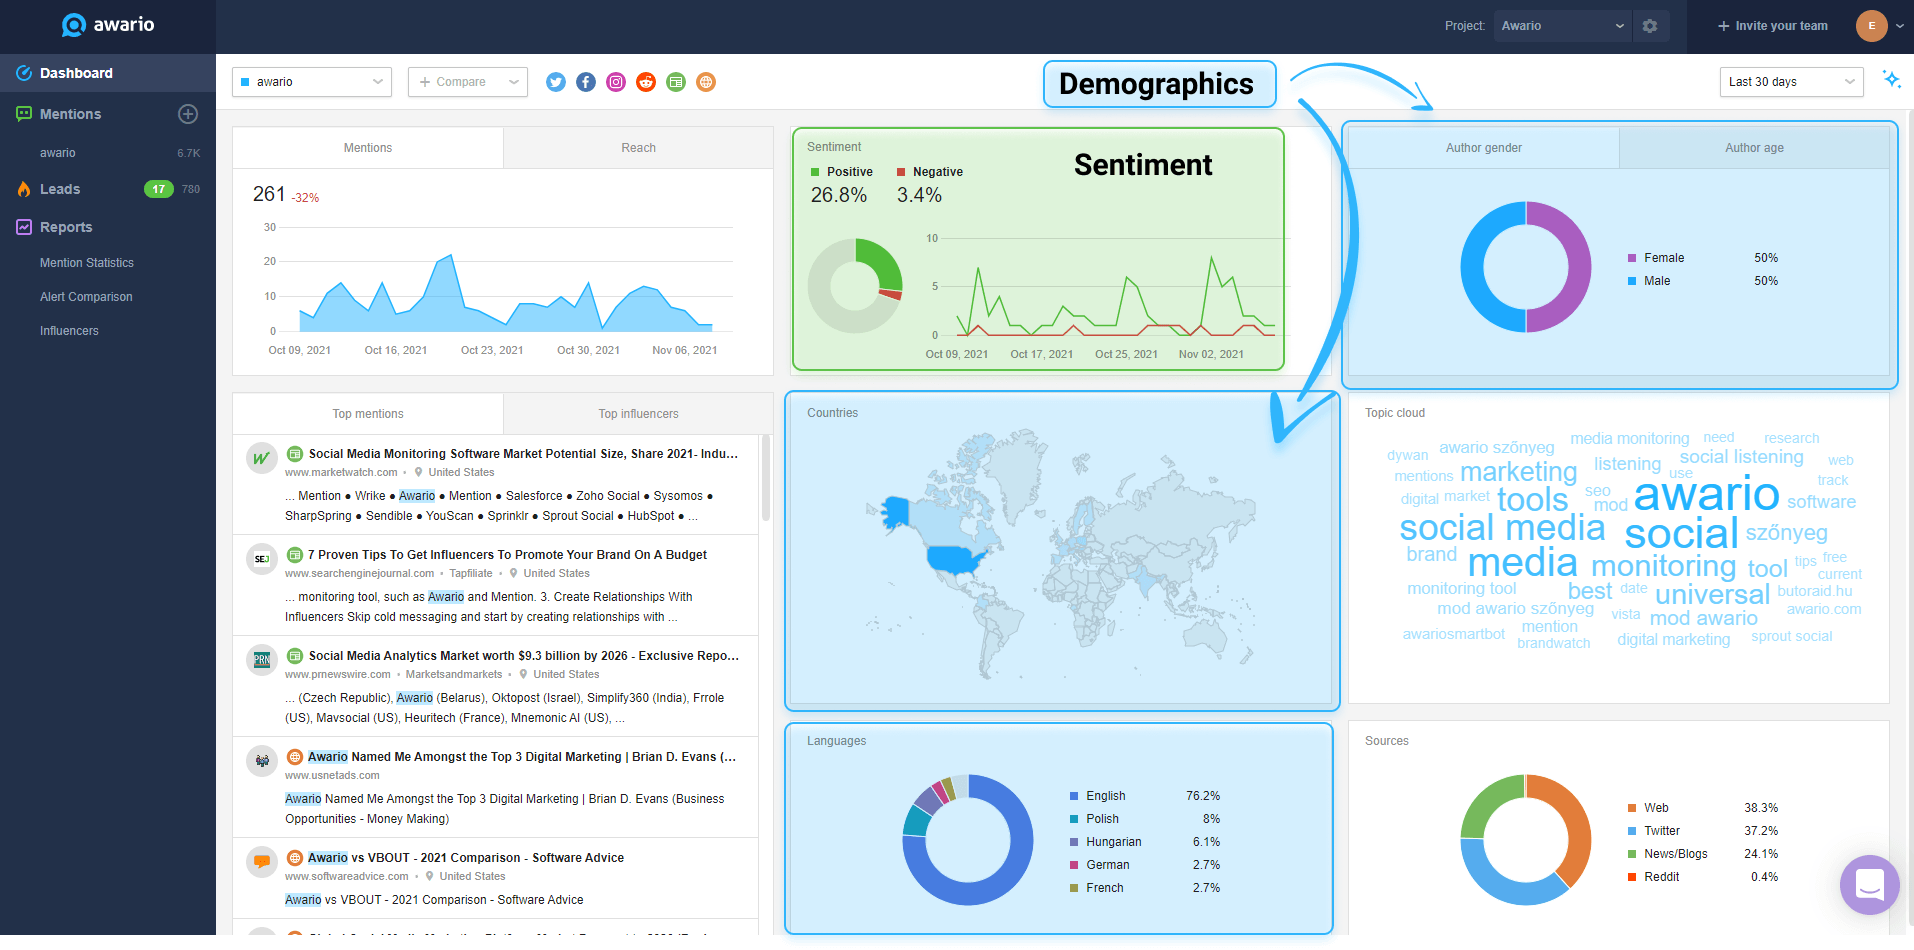
Task: Open 'Social Media Analytics Market worth $9.3 billion' mention
Action: tap(523, 656)
